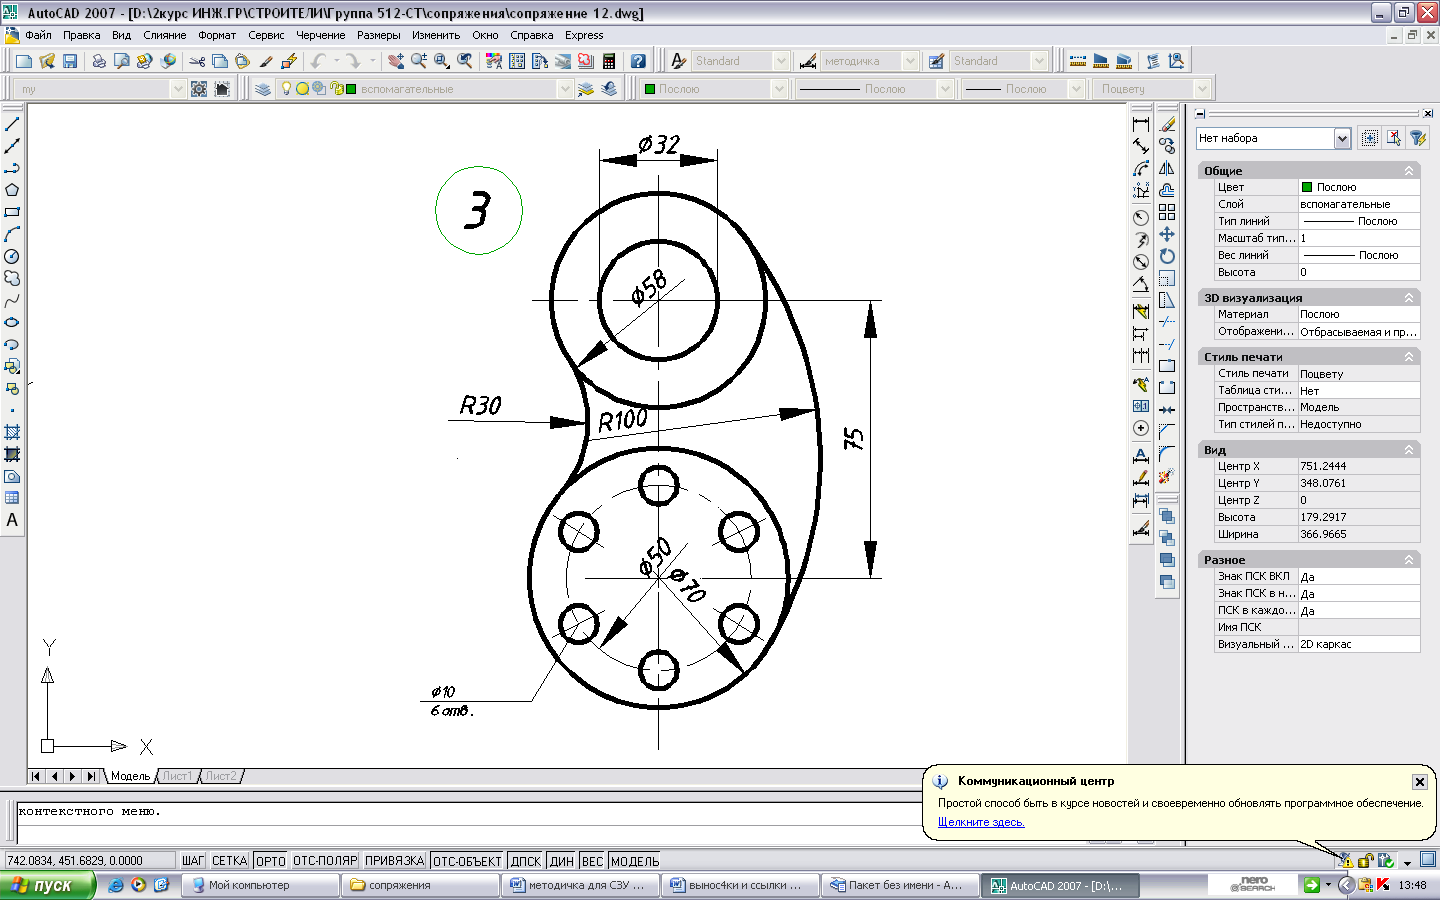
Task: Collapse the Общие properties section
Action: coord(1409,171)
